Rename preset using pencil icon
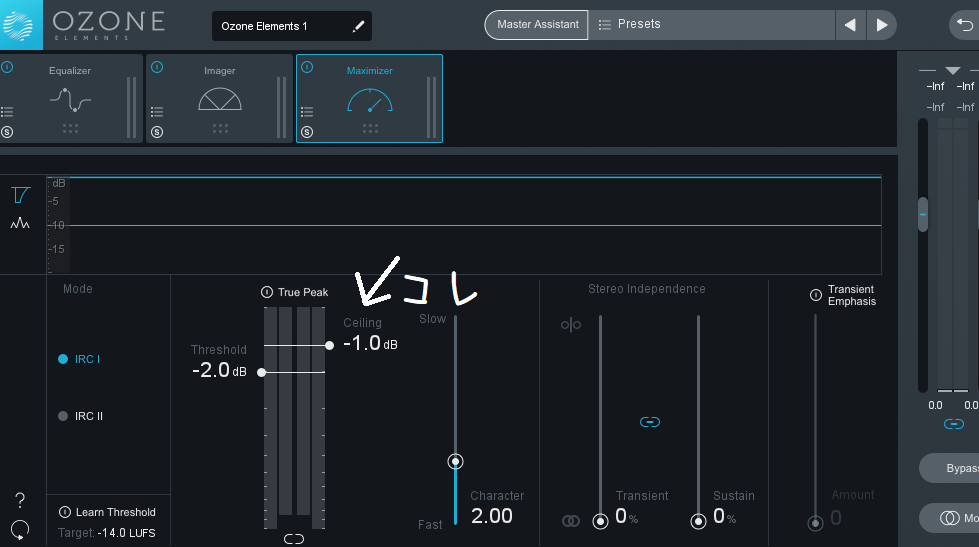Image resolution: width=979 pixels, height=547 pixels. tap(358, 26)
